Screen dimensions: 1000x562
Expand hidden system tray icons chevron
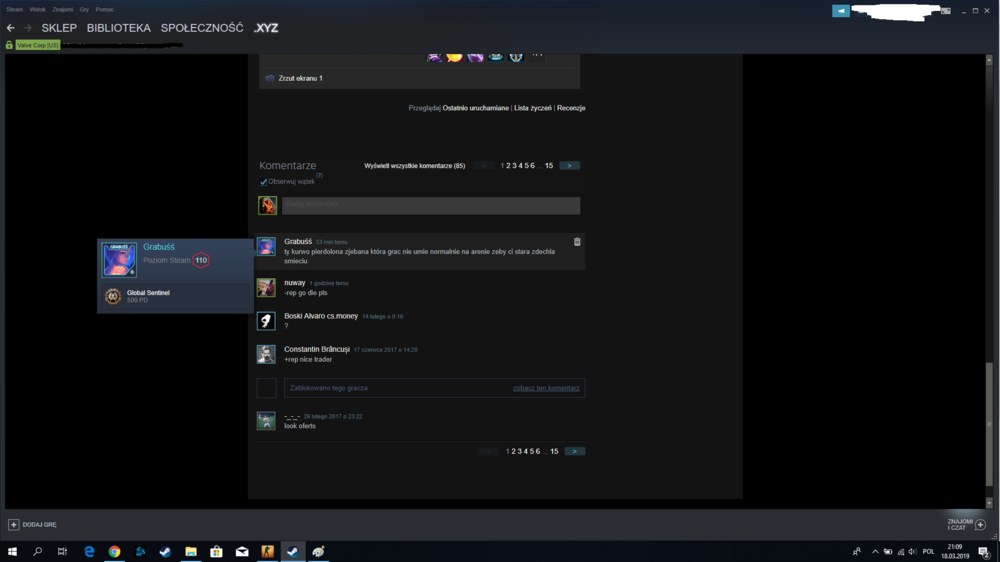pyautogui.click(x=875, y=552)
